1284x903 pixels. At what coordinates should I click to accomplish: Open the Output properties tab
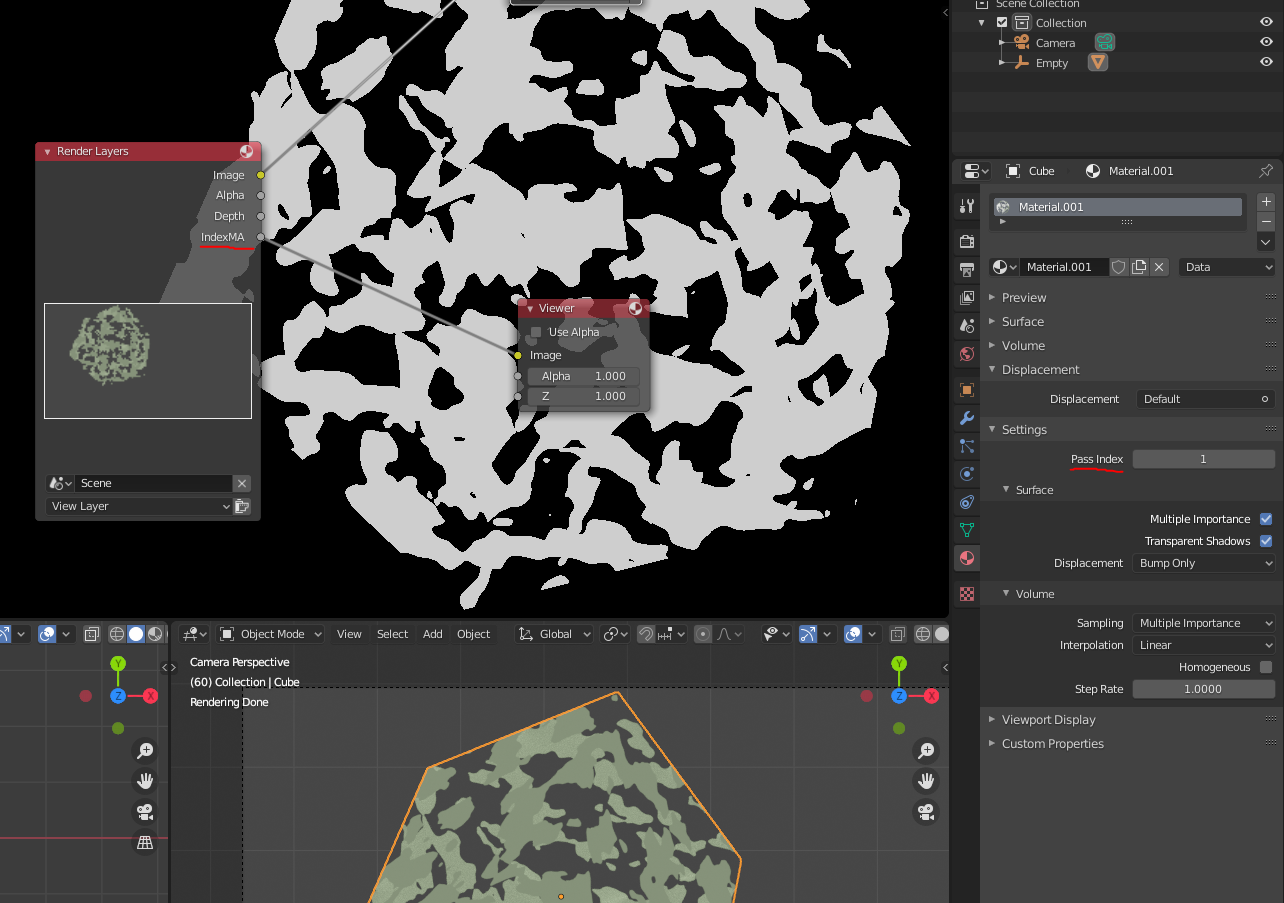(x=966, y=269)
